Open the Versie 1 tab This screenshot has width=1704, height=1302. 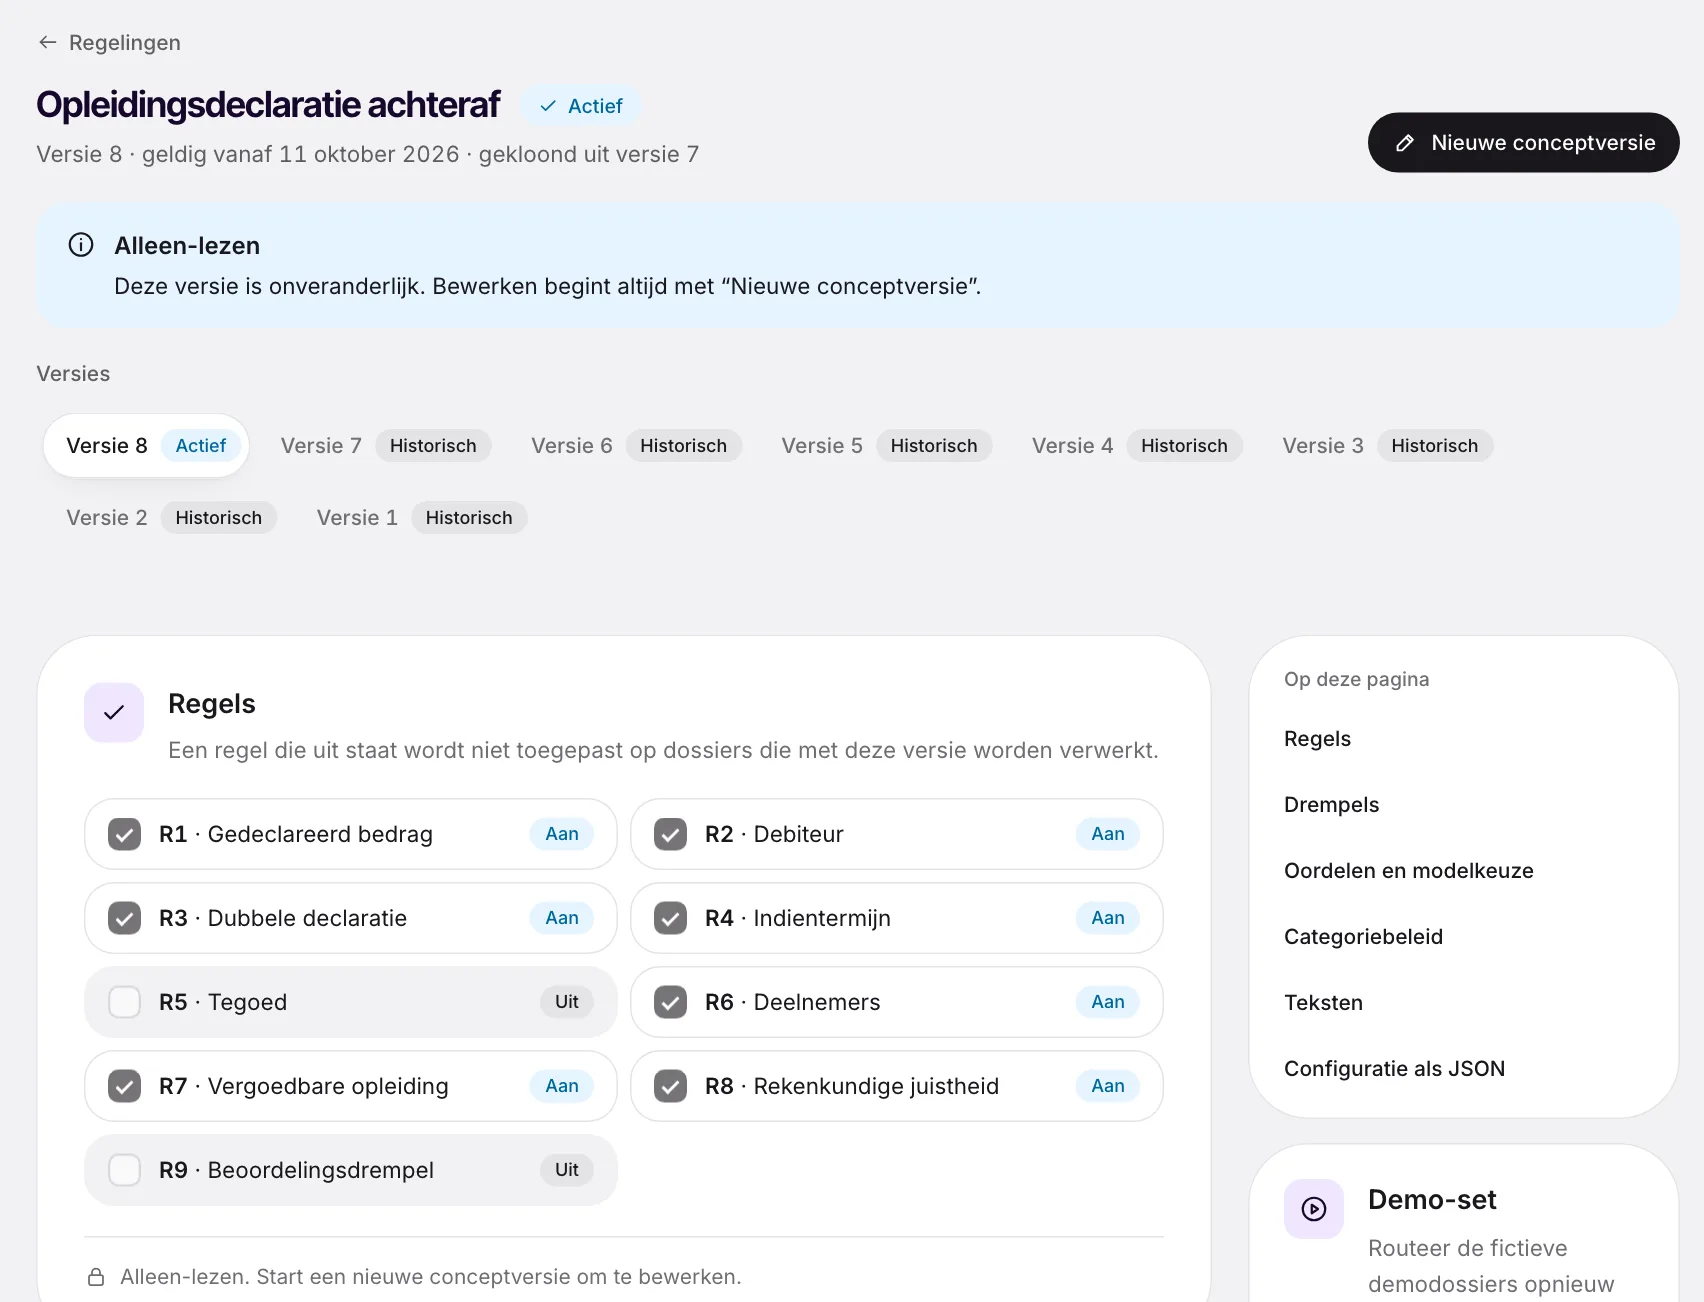421,518
